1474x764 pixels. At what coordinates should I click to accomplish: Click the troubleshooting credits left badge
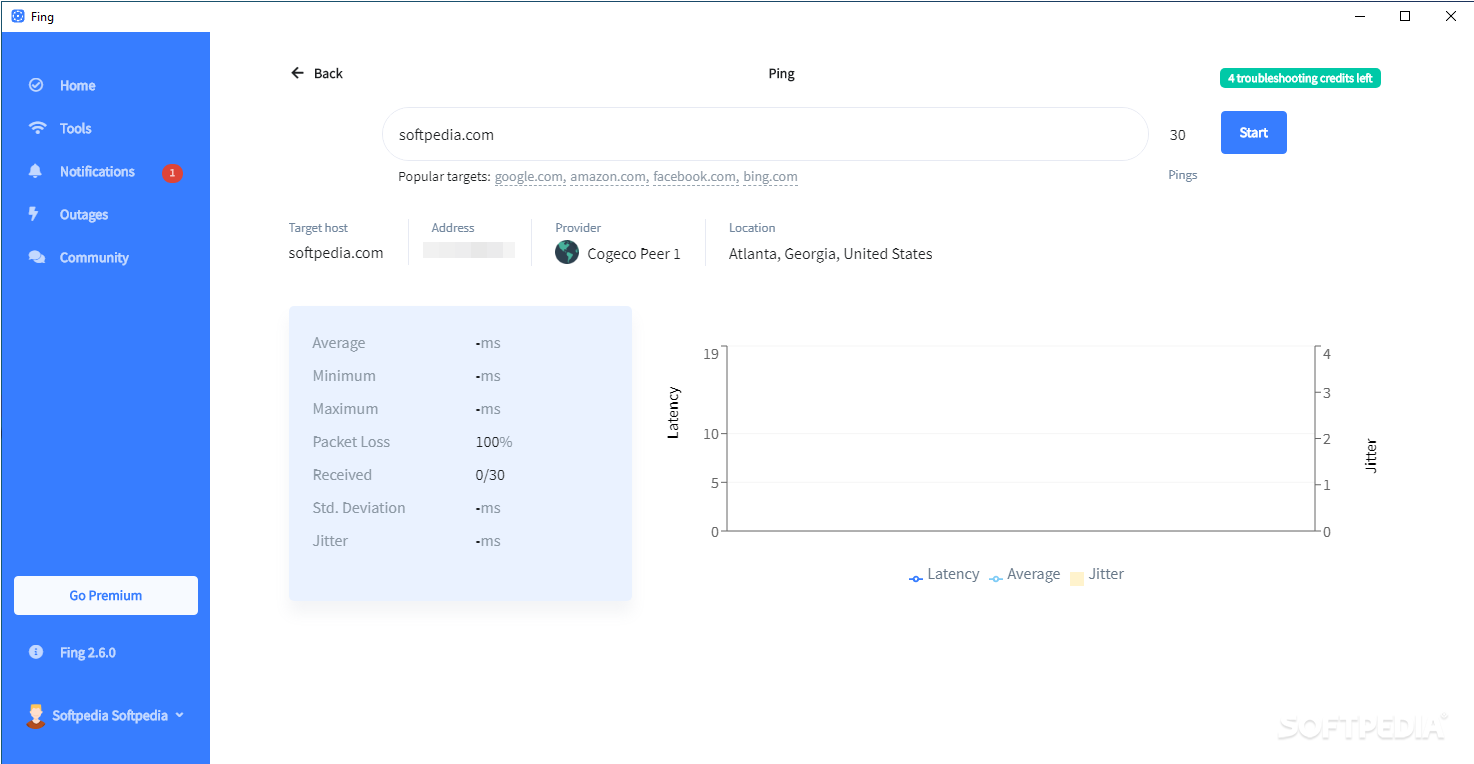(1300, 78)
